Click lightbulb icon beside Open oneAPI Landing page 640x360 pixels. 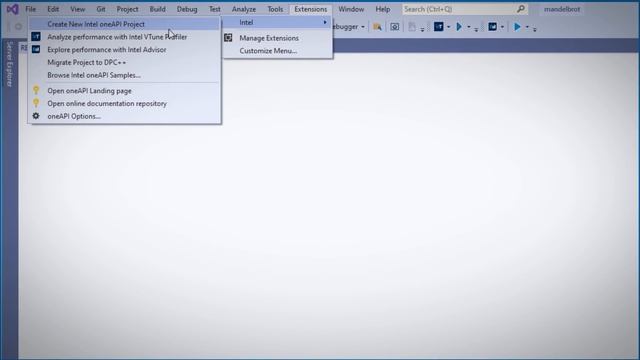[x=36, y=90]
